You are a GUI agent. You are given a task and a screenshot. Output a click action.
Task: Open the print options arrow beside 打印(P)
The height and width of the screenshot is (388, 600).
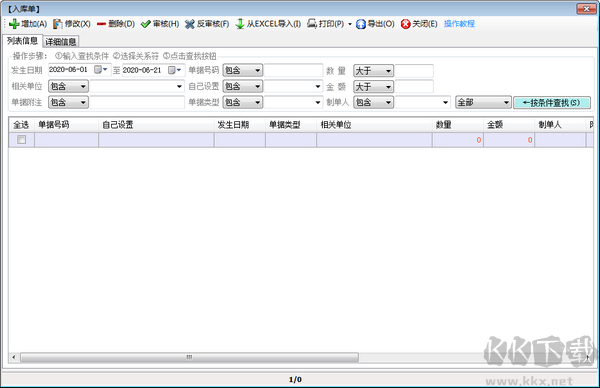[x=350, y=24]
